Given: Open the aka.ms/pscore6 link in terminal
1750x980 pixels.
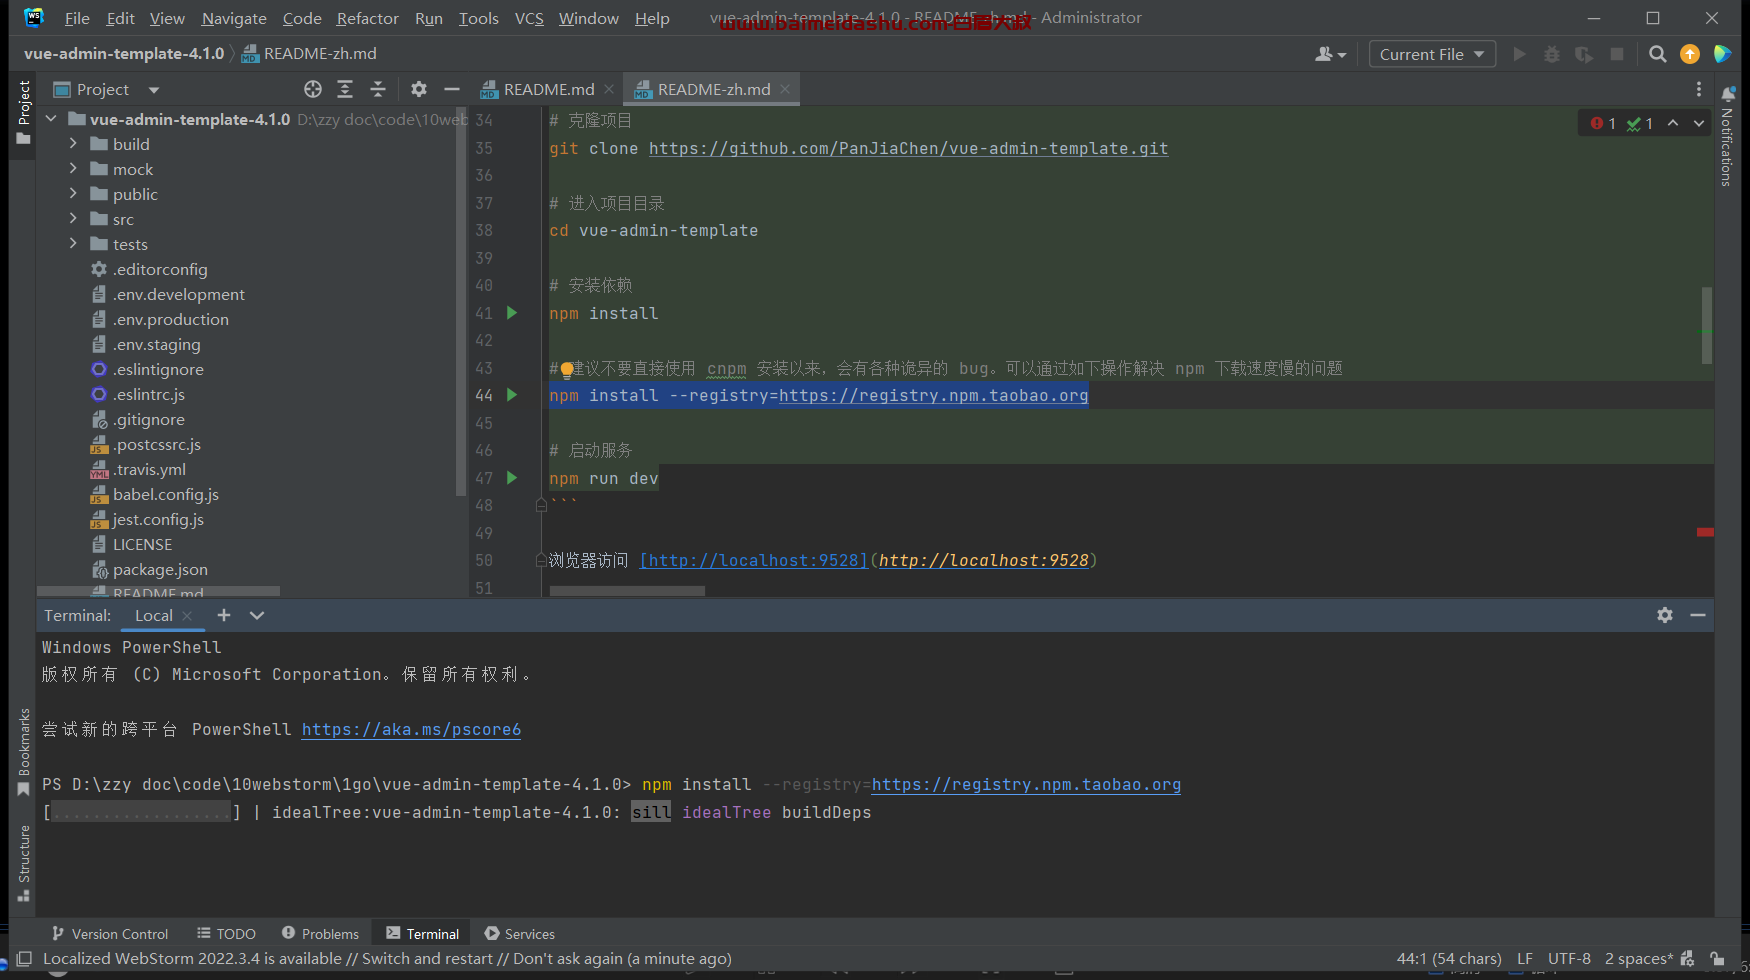Looking at the screenshot, I should click(x=411, y=729).
